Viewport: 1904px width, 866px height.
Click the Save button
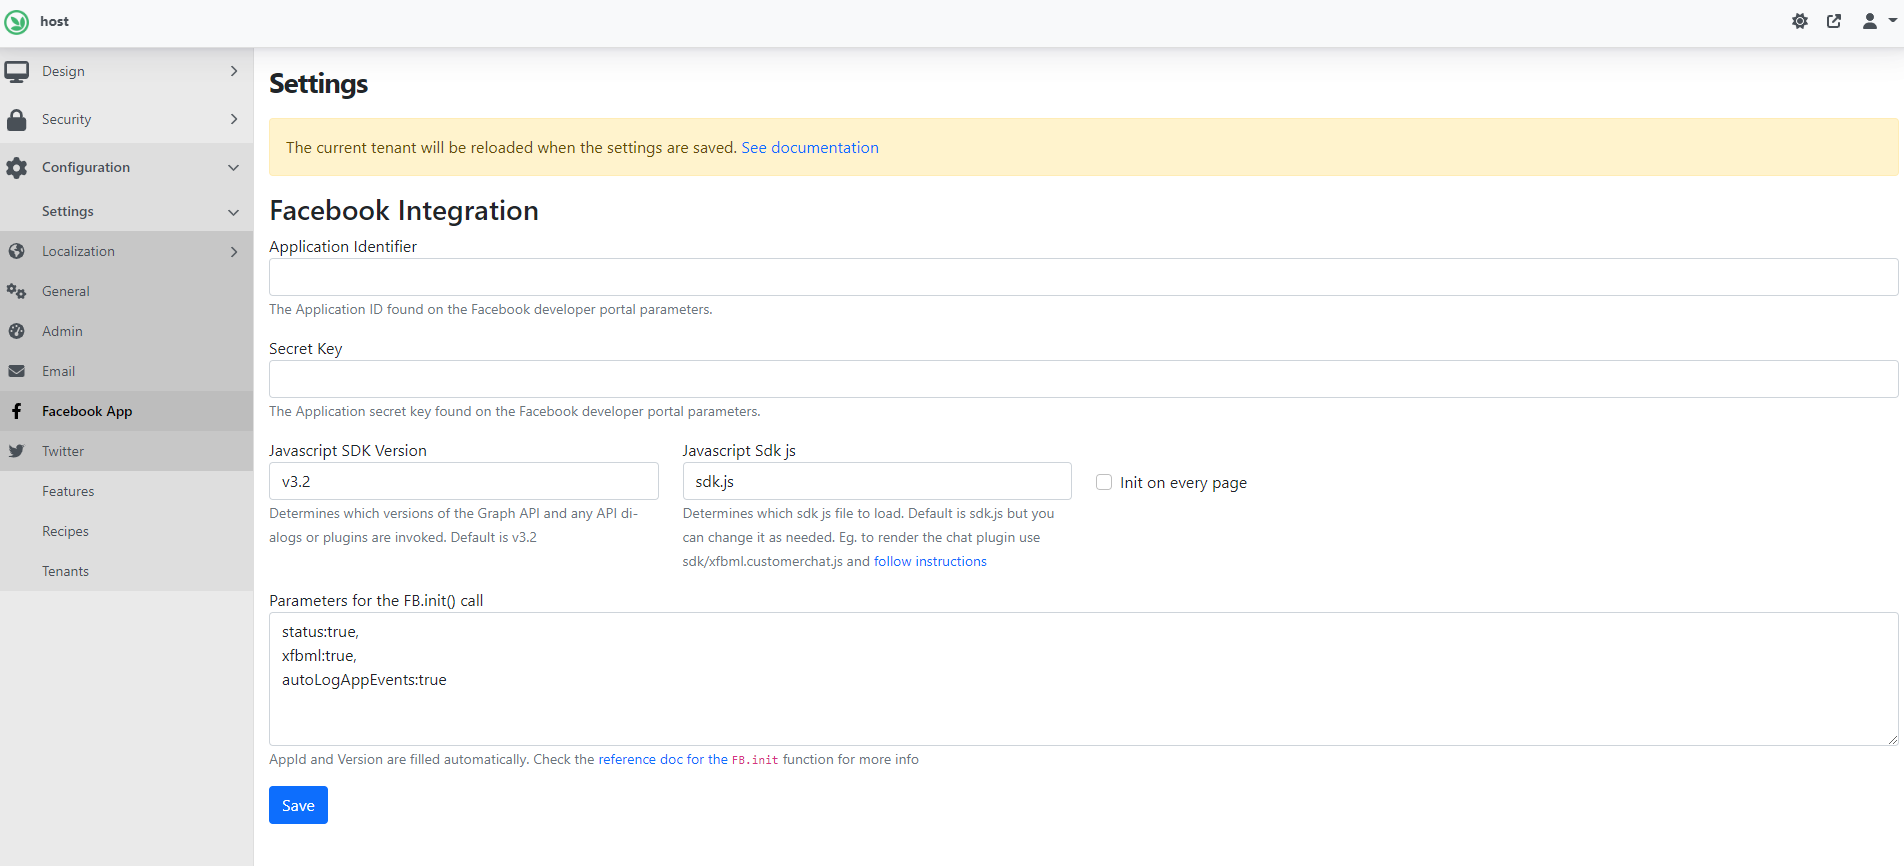298,805
